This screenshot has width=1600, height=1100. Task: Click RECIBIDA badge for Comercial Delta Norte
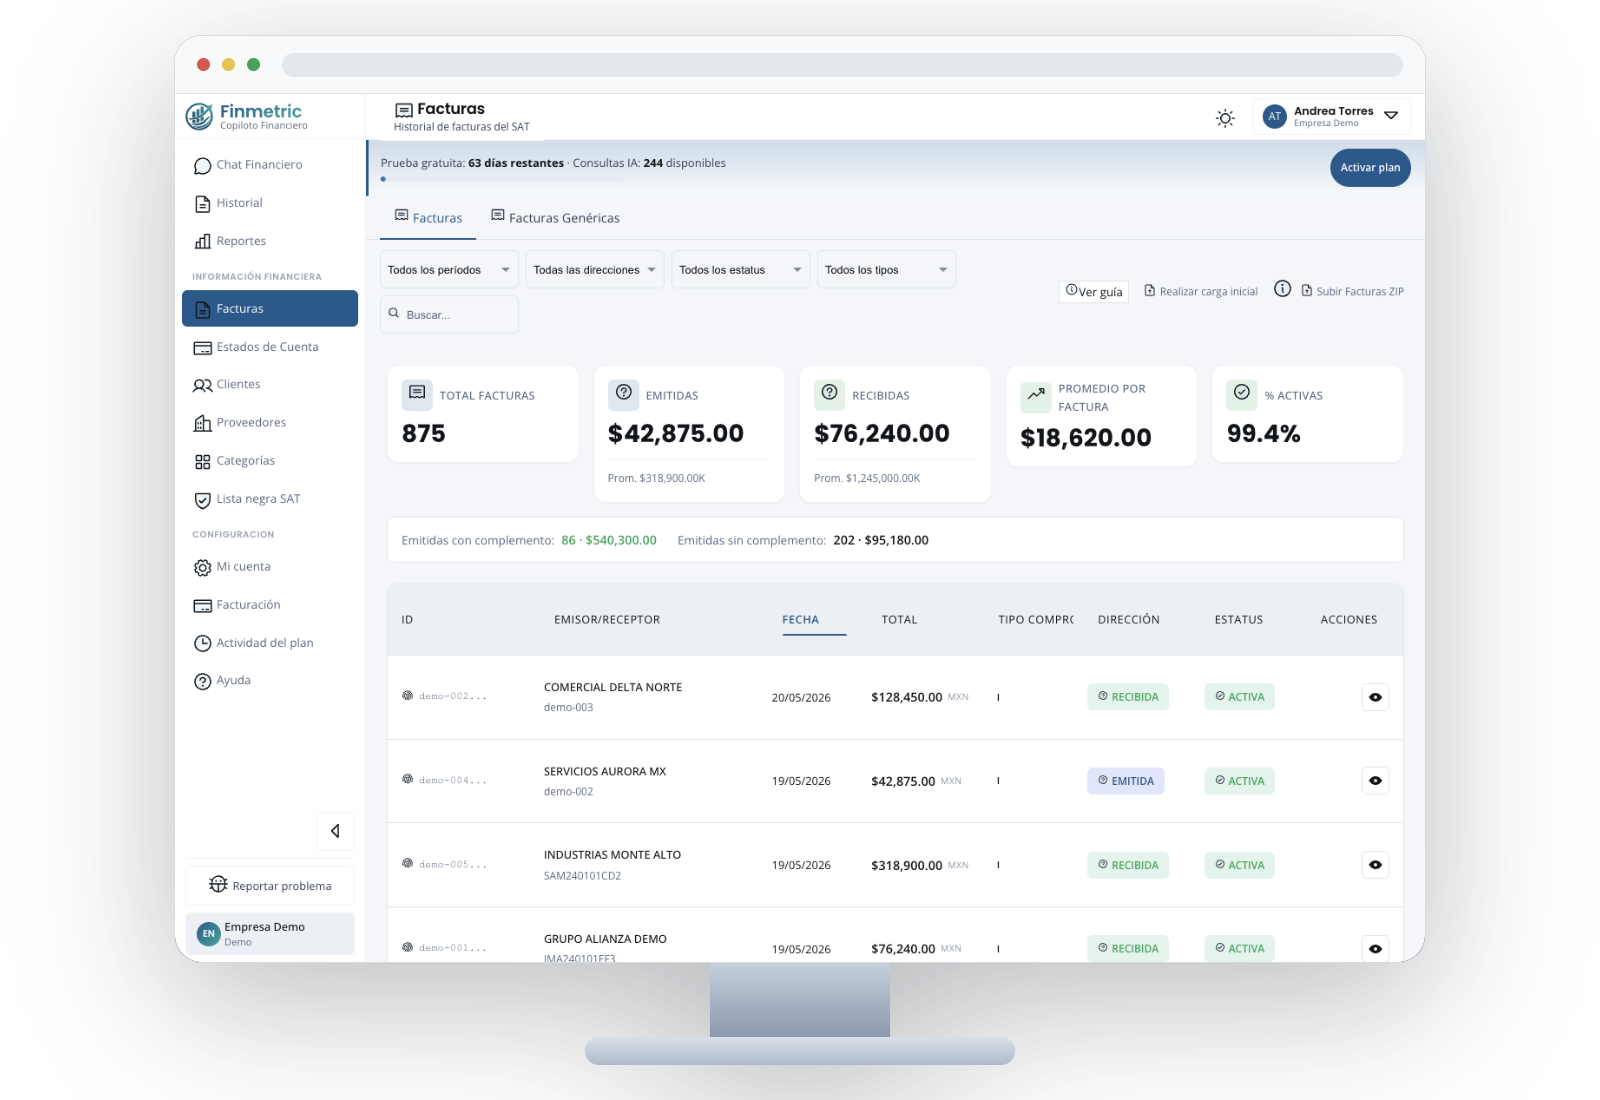(1128, 697)
